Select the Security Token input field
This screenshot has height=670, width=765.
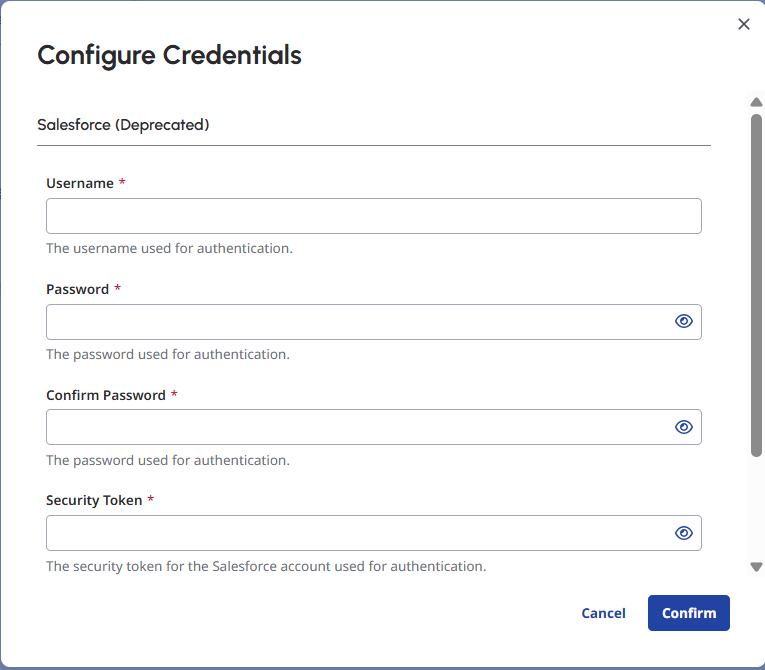point(374,533)
